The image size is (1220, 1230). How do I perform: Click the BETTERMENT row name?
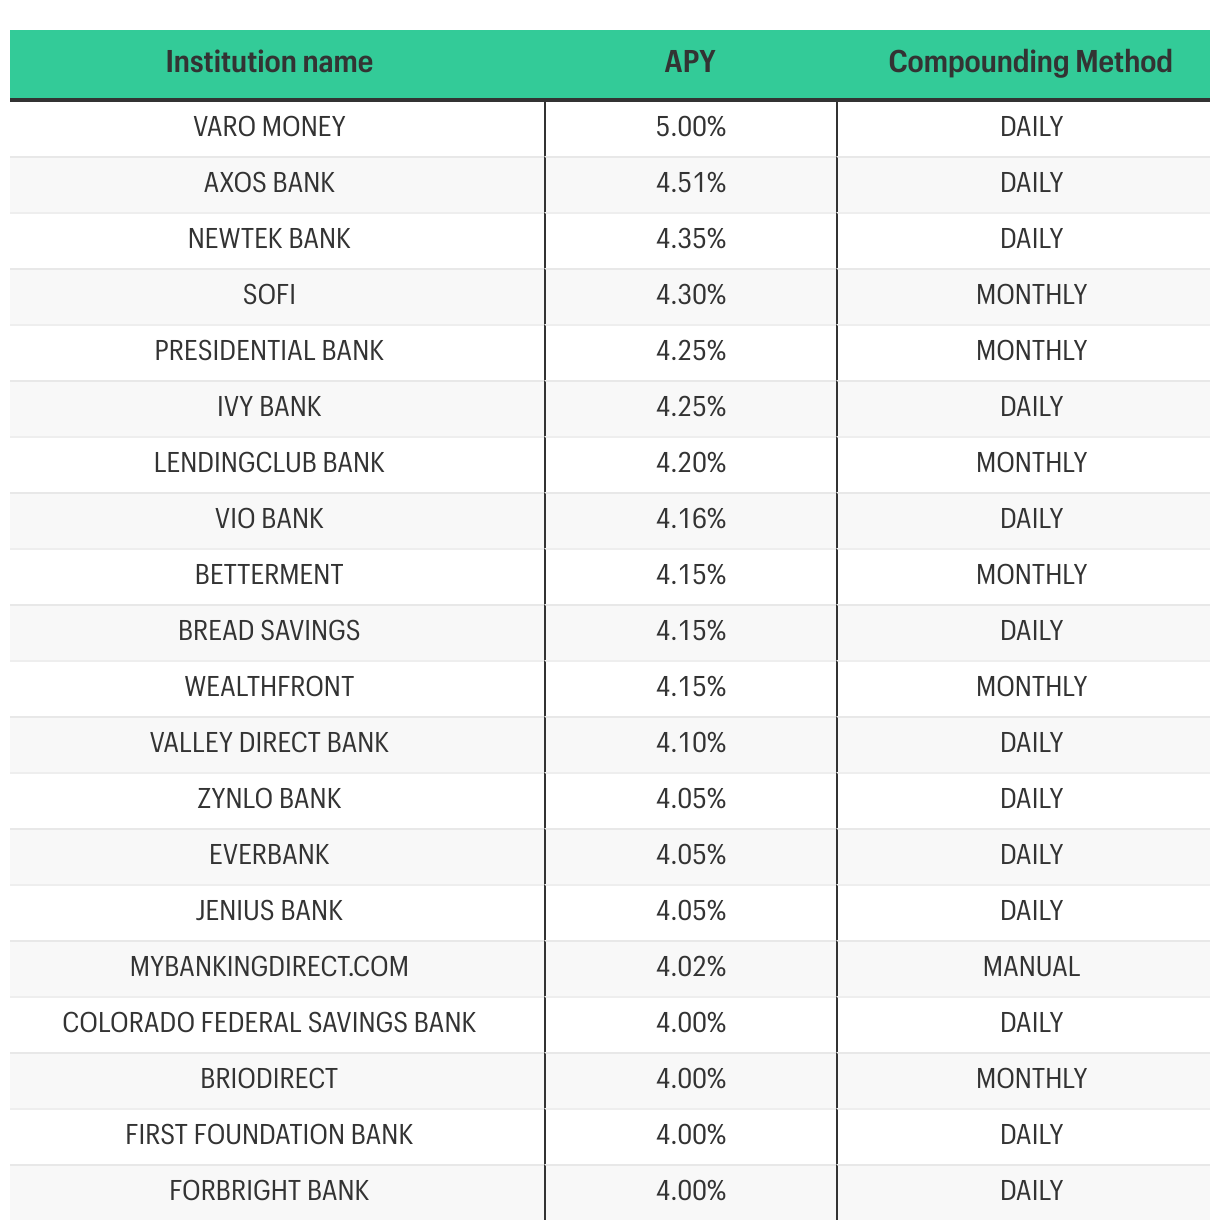pos(269,575)
